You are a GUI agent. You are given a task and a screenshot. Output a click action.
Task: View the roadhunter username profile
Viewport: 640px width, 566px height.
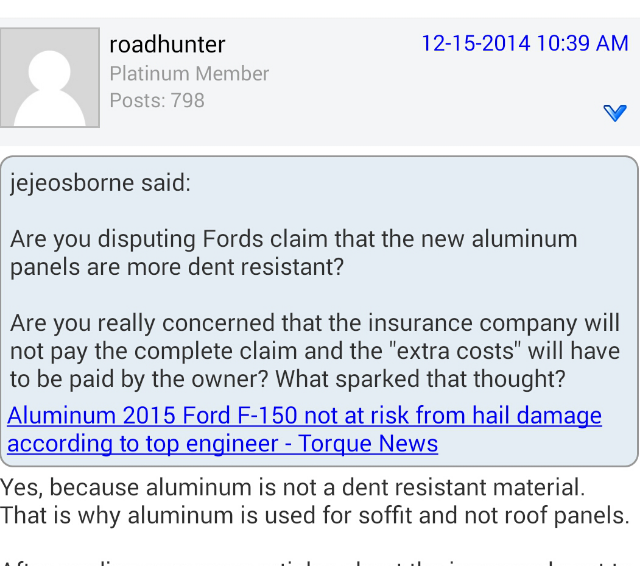[x=167, y=44]
